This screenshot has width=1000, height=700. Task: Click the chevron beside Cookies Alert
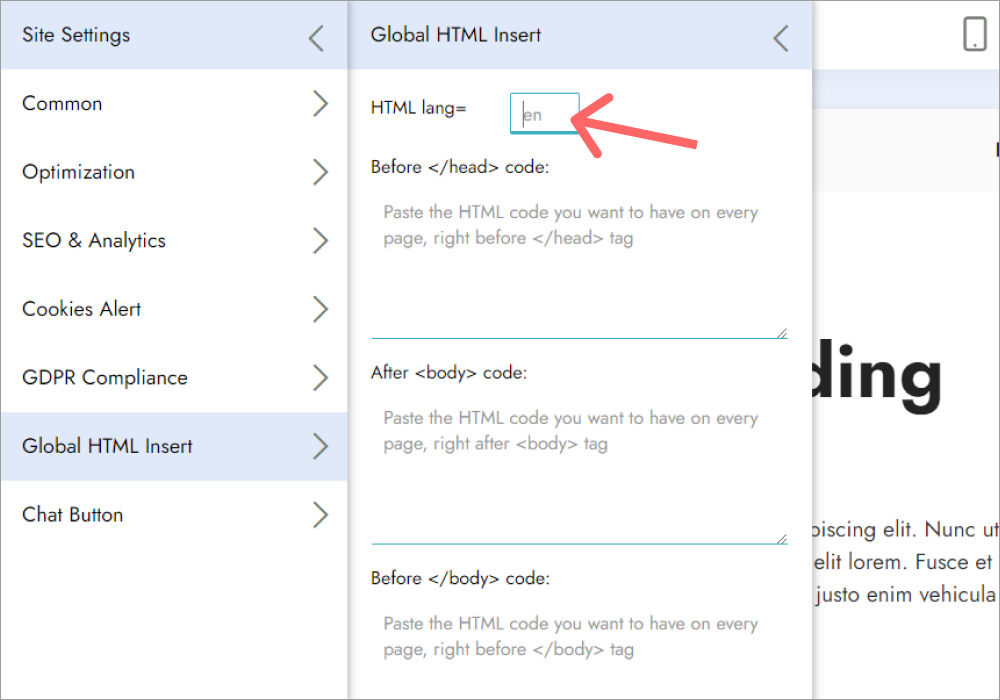(319, 309)
